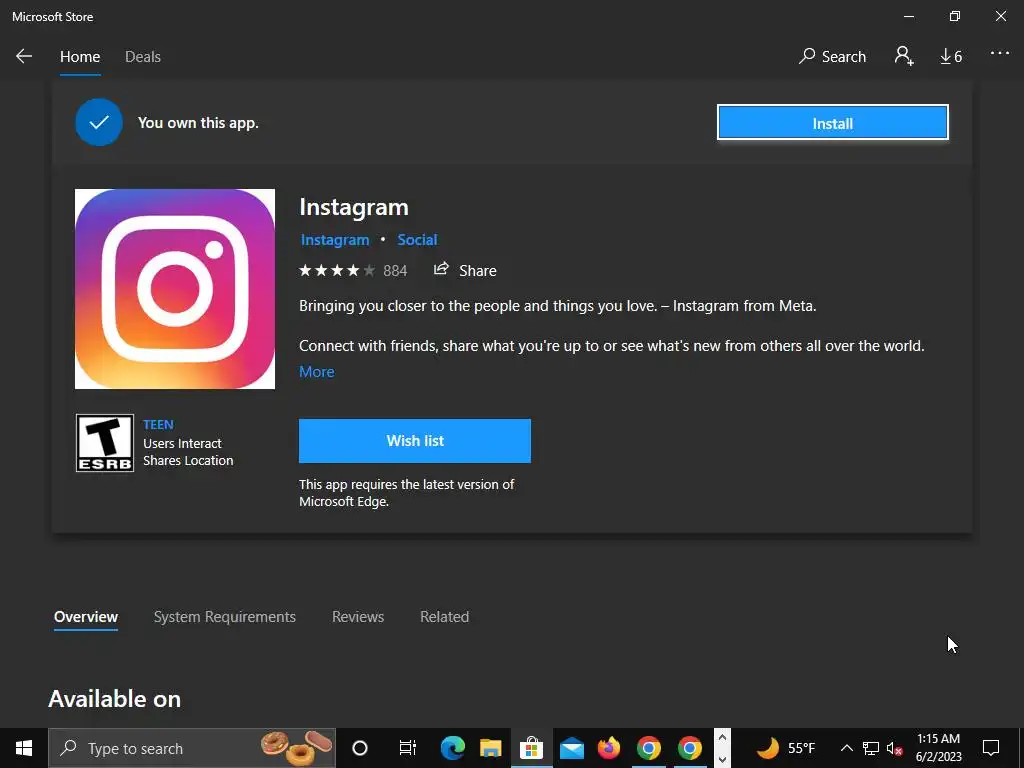Launch Firefox from taskbar
Viewport: 1024px width, 768px height.
609,748
